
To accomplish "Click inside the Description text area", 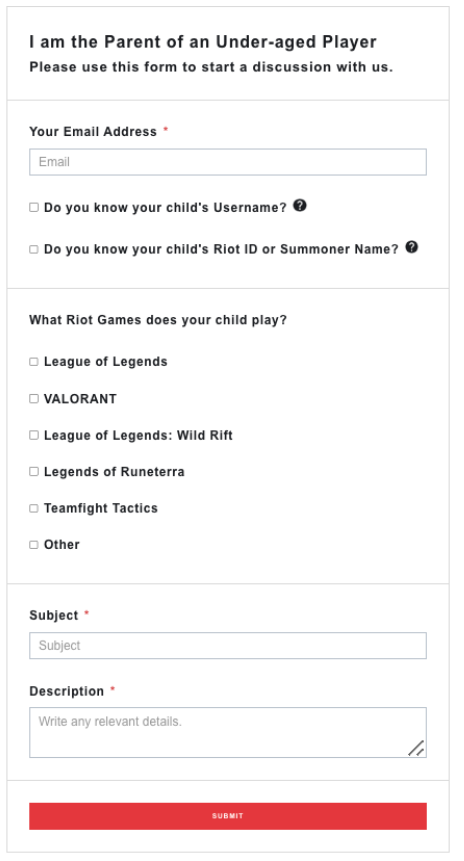I will pos(228,733).
